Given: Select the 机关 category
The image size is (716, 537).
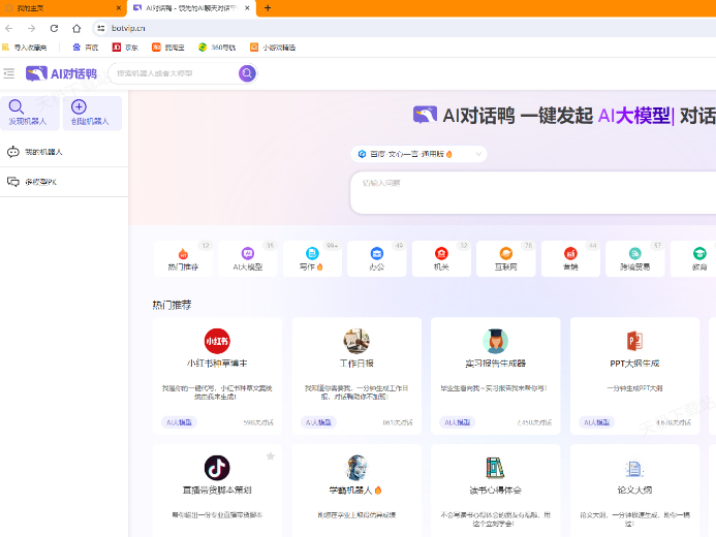Looking at the screenshot, I should (441, 259).
